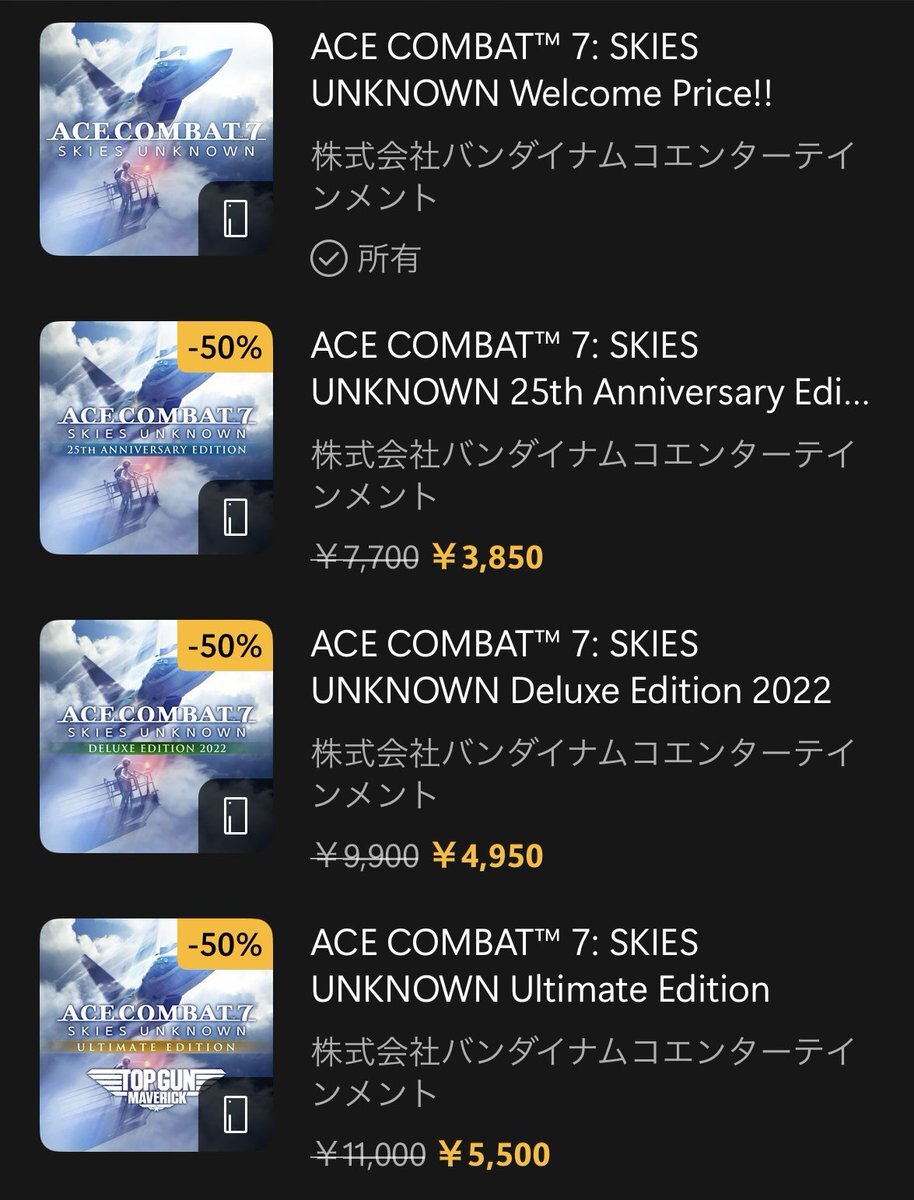Click -50% badge on Ultimate Edition

(224, 944)
